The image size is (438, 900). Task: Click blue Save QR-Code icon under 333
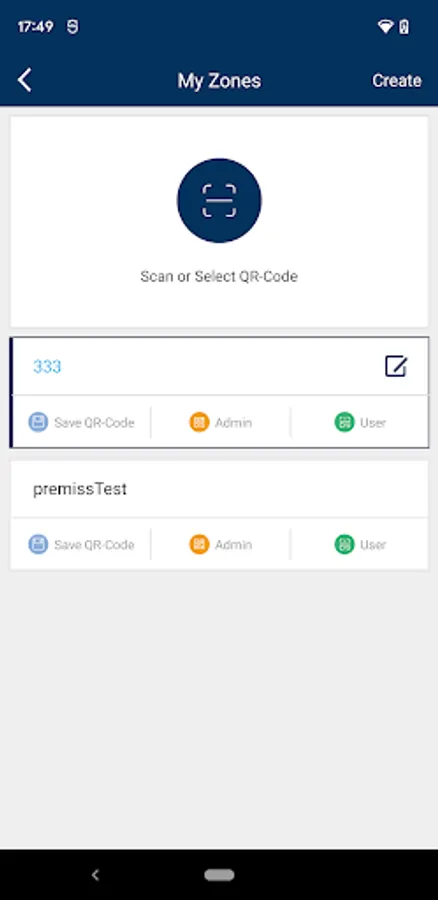pyautogui.click(x=38, y=422)
